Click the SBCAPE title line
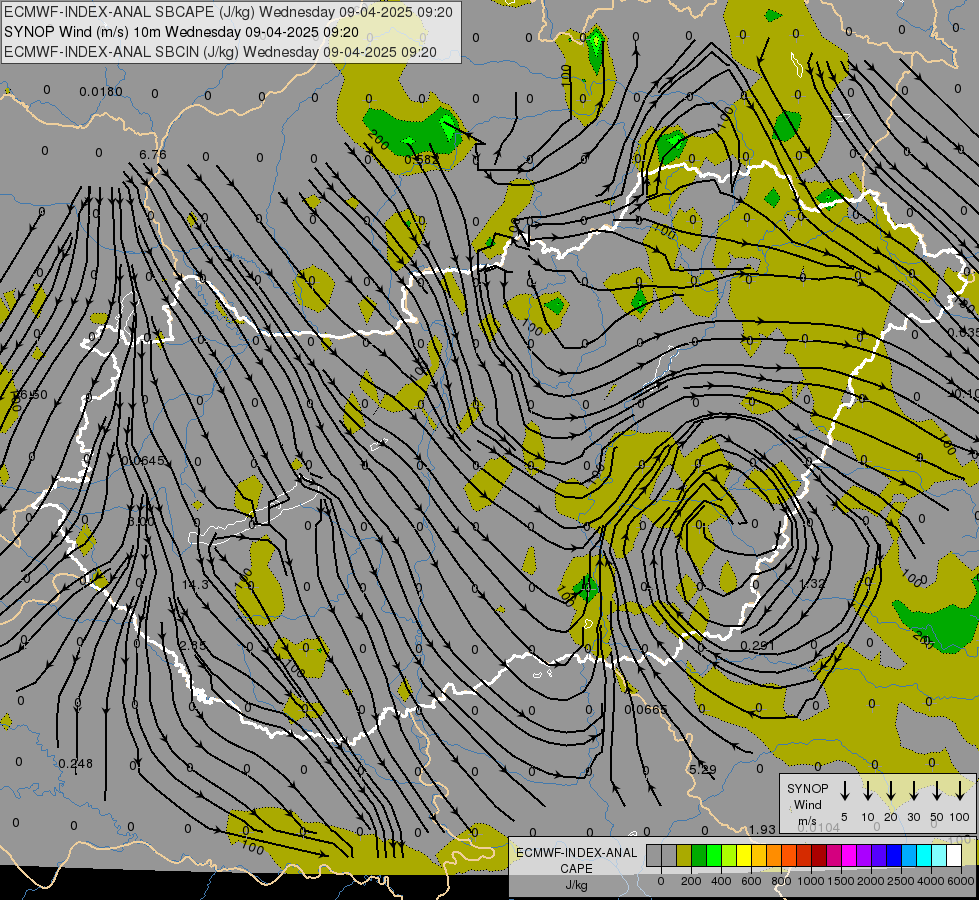The image size is (979, 900). pos(228,12)
